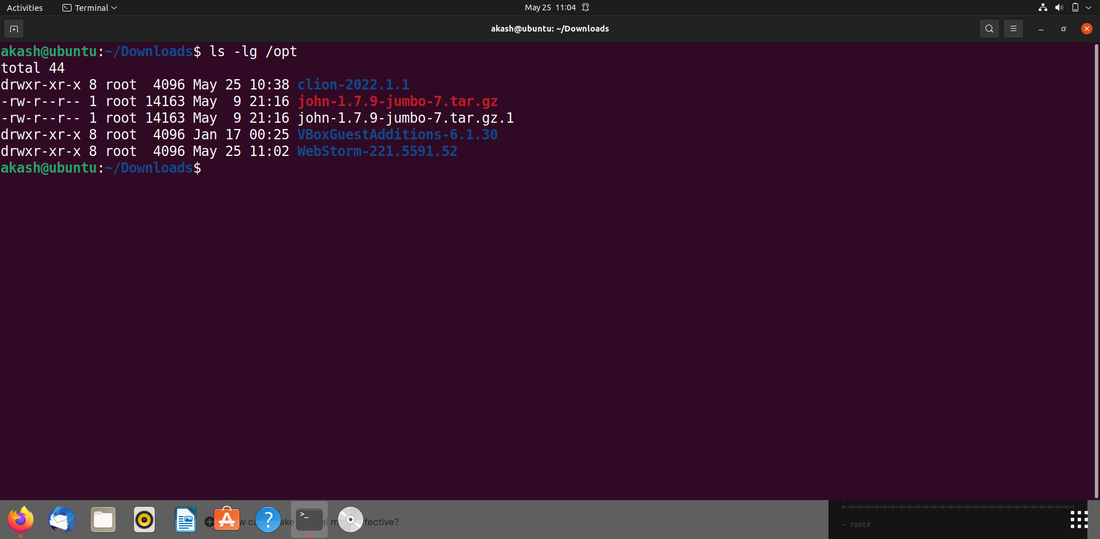Minimize the terminal window
The image size is (1100, 539).
1041,29
